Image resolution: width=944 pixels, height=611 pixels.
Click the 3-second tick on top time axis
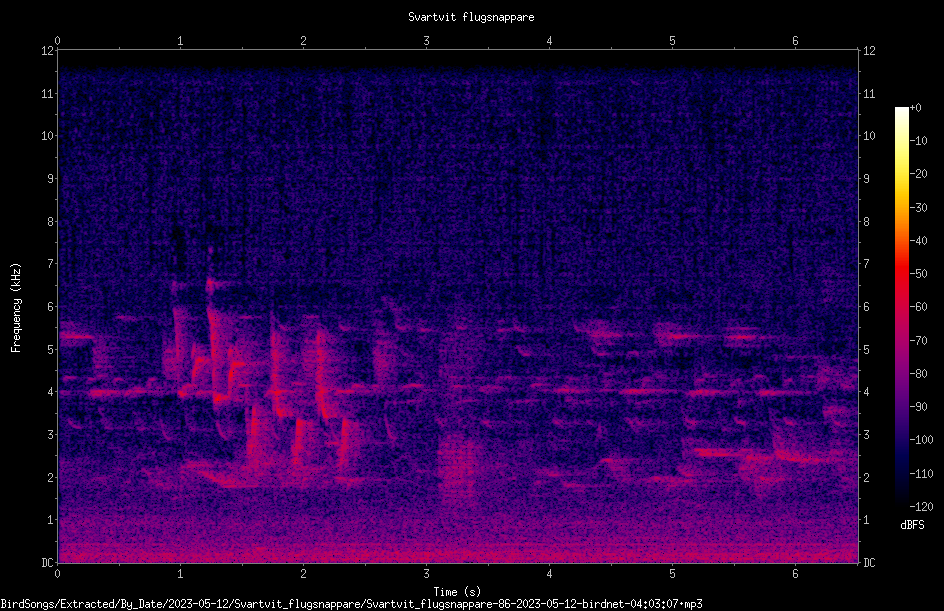point(426,41)
